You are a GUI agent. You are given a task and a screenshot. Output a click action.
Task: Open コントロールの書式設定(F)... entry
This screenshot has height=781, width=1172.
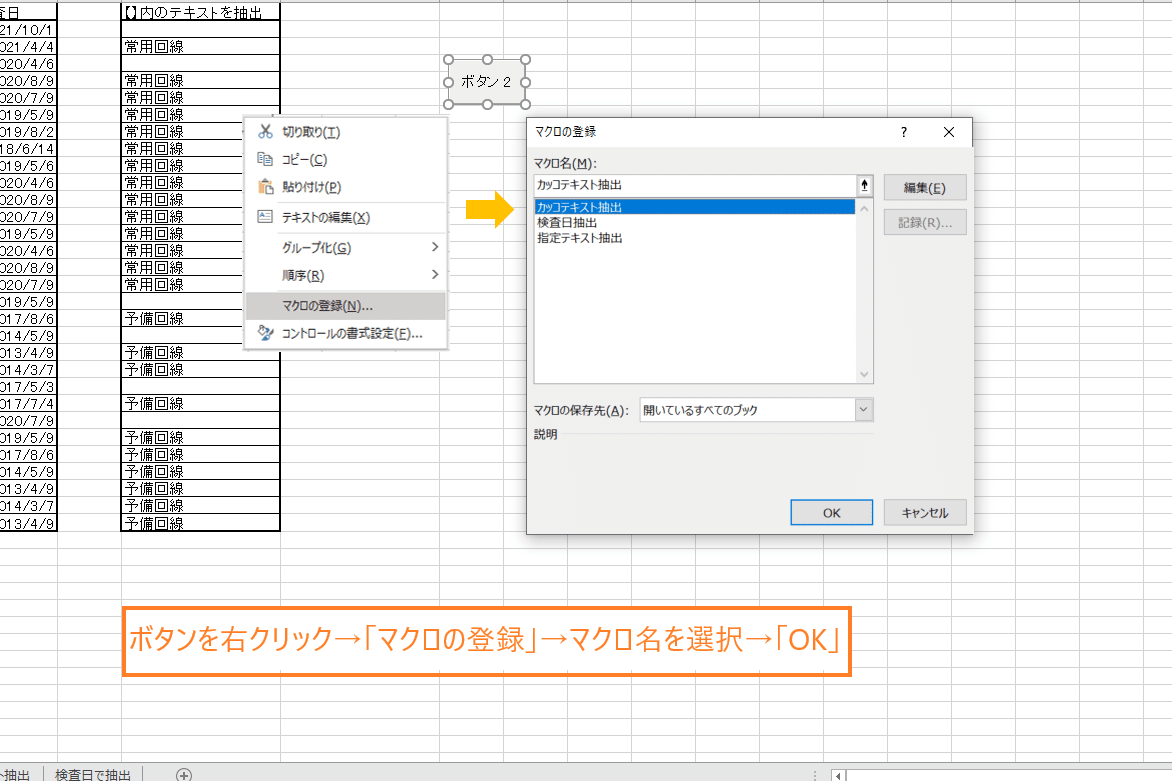pyautogui.click(x=345, y=333)
